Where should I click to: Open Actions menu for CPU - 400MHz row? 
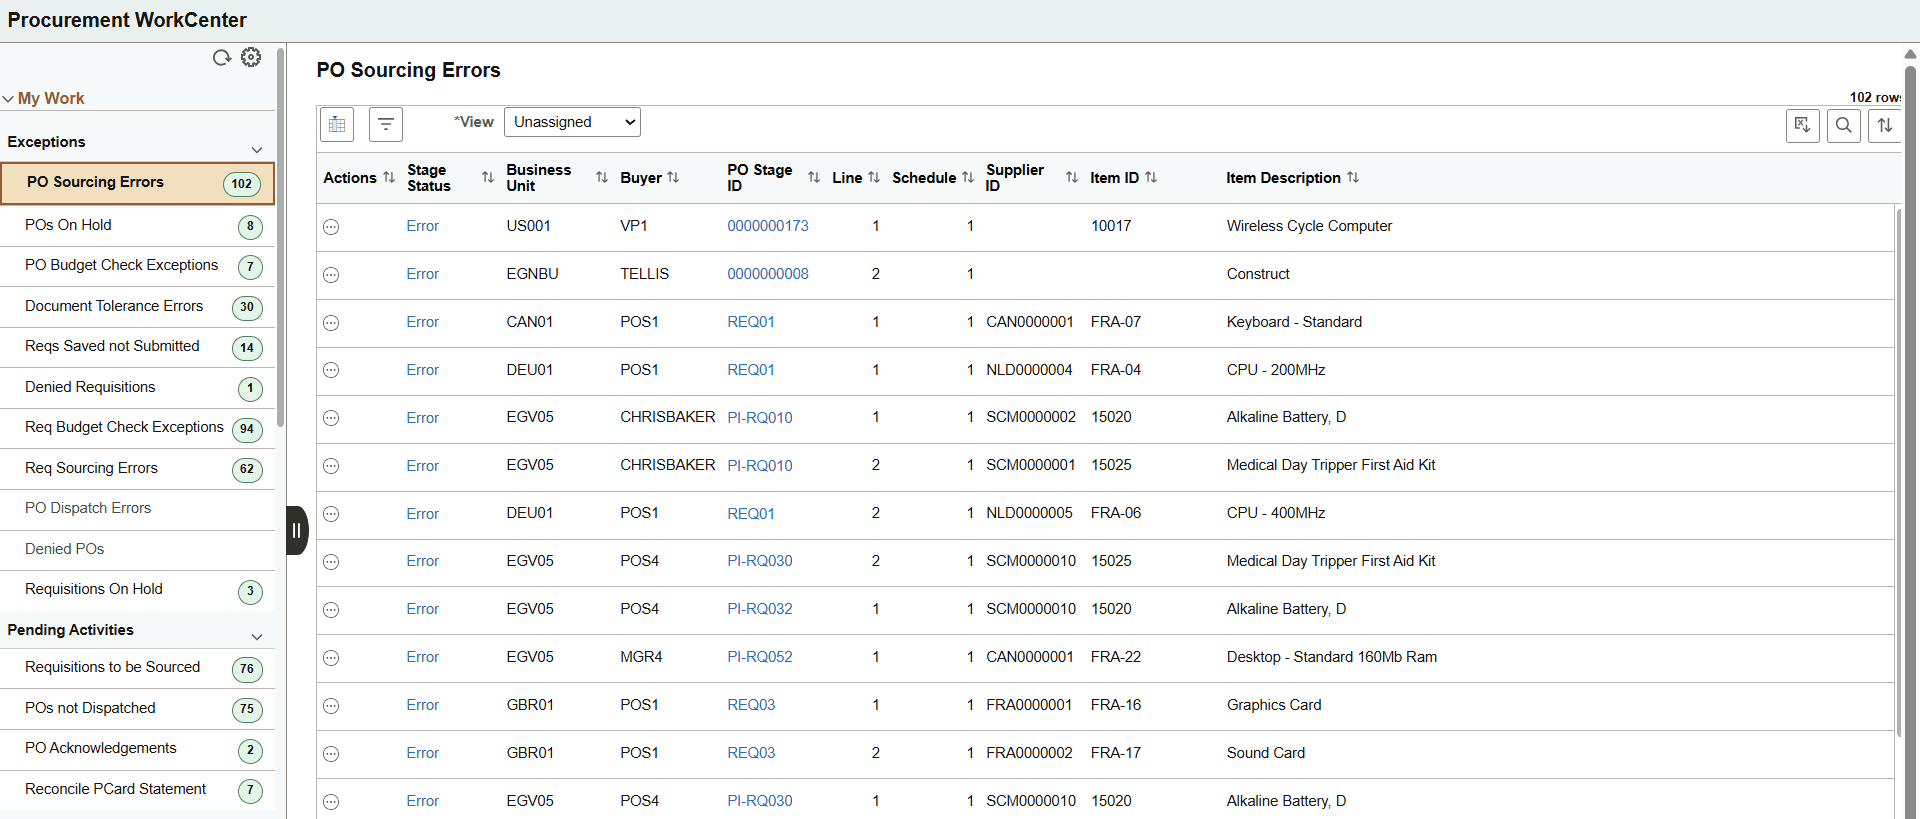point(331,514)
